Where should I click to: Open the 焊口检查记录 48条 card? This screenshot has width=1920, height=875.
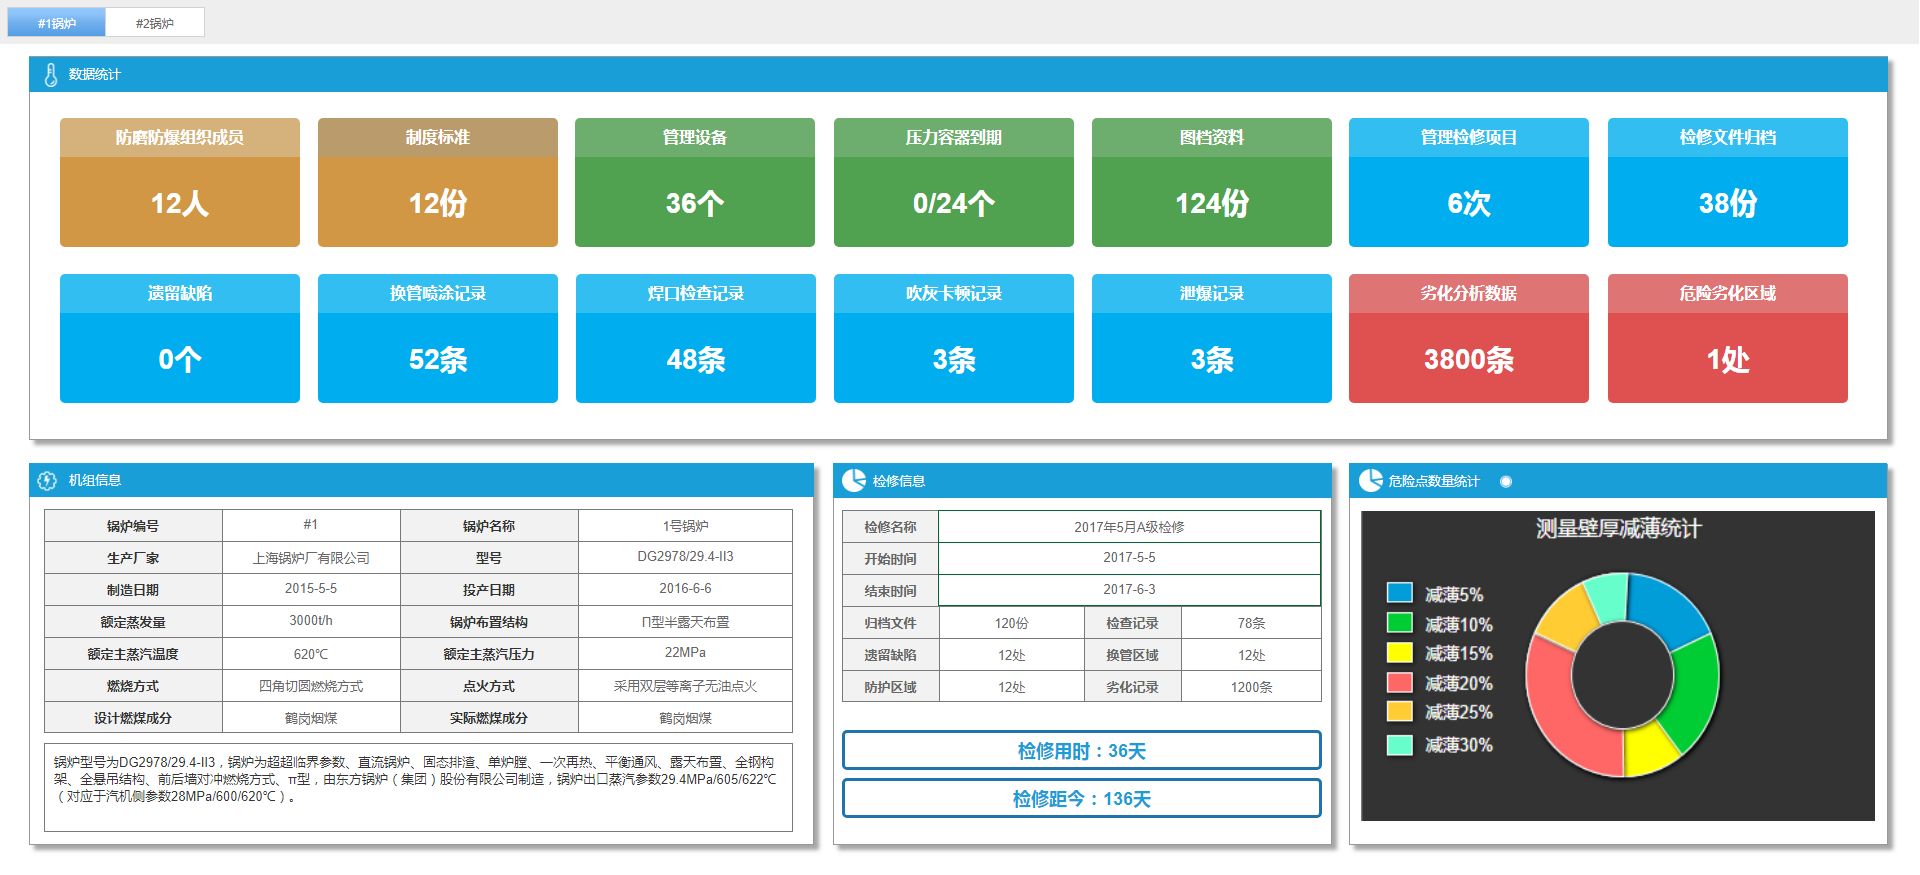[x=696, y=338]
